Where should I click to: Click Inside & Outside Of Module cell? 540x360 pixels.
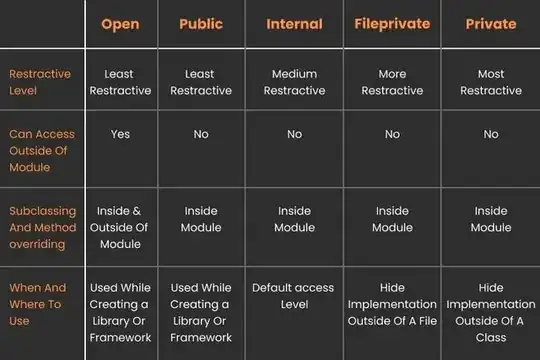[x=119, y=227]
